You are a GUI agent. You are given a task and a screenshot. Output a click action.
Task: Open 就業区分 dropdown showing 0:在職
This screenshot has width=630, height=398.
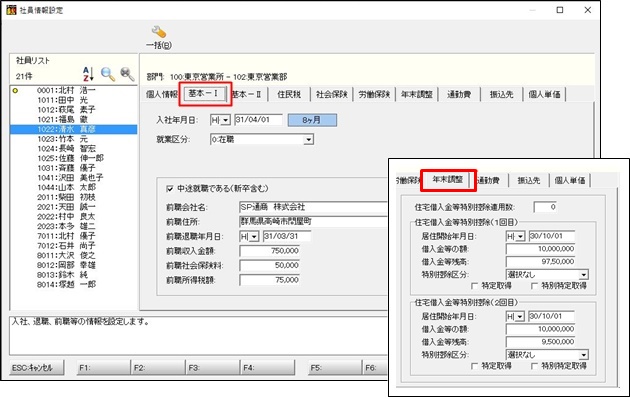point(308,140)
